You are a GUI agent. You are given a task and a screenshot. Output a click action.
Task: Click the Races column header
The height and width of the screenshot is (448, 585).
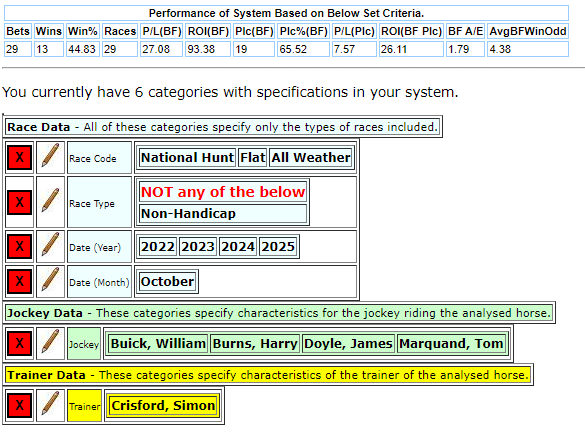click(x=120, y=31)
